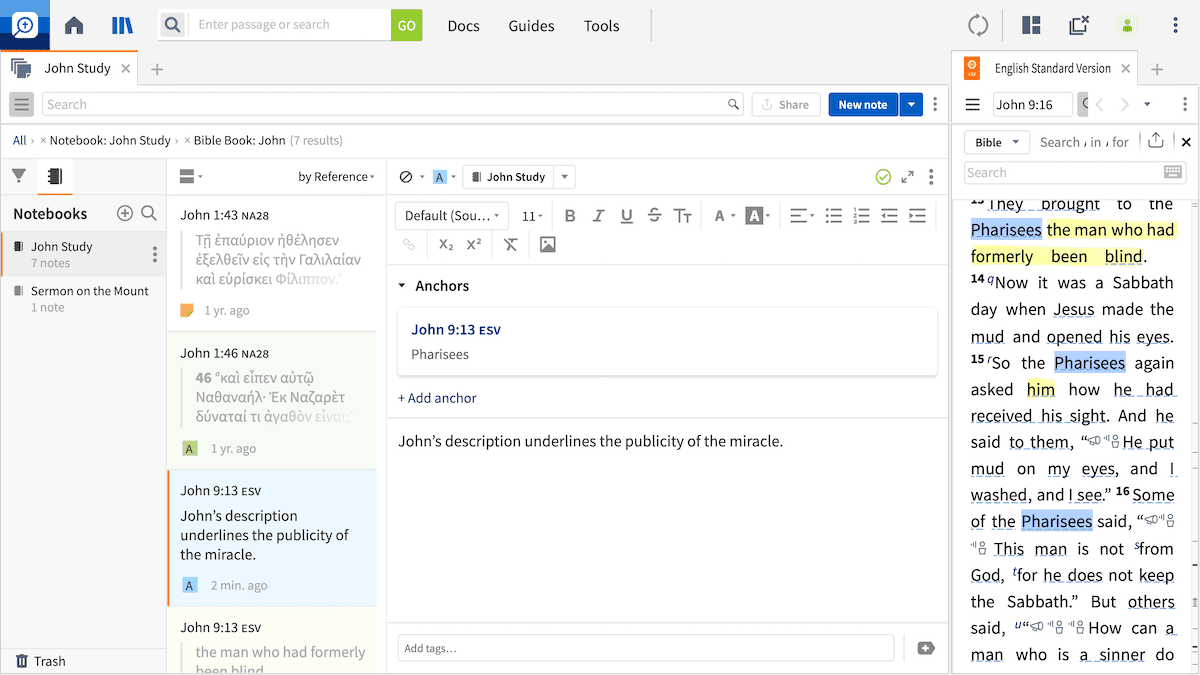Image resolution: width=1200 pixels, height=675 pixels.
Task: Expand the note editor to full size
Action: (907, 177)
